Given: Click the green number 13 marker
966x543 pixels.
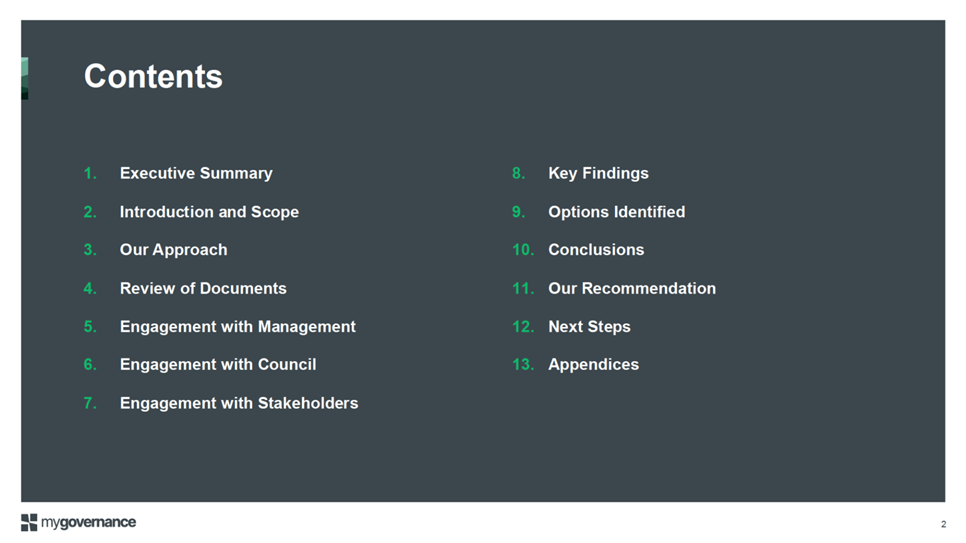Looking at the screenshot, I should pyautogui.click(x=523, y=365).
